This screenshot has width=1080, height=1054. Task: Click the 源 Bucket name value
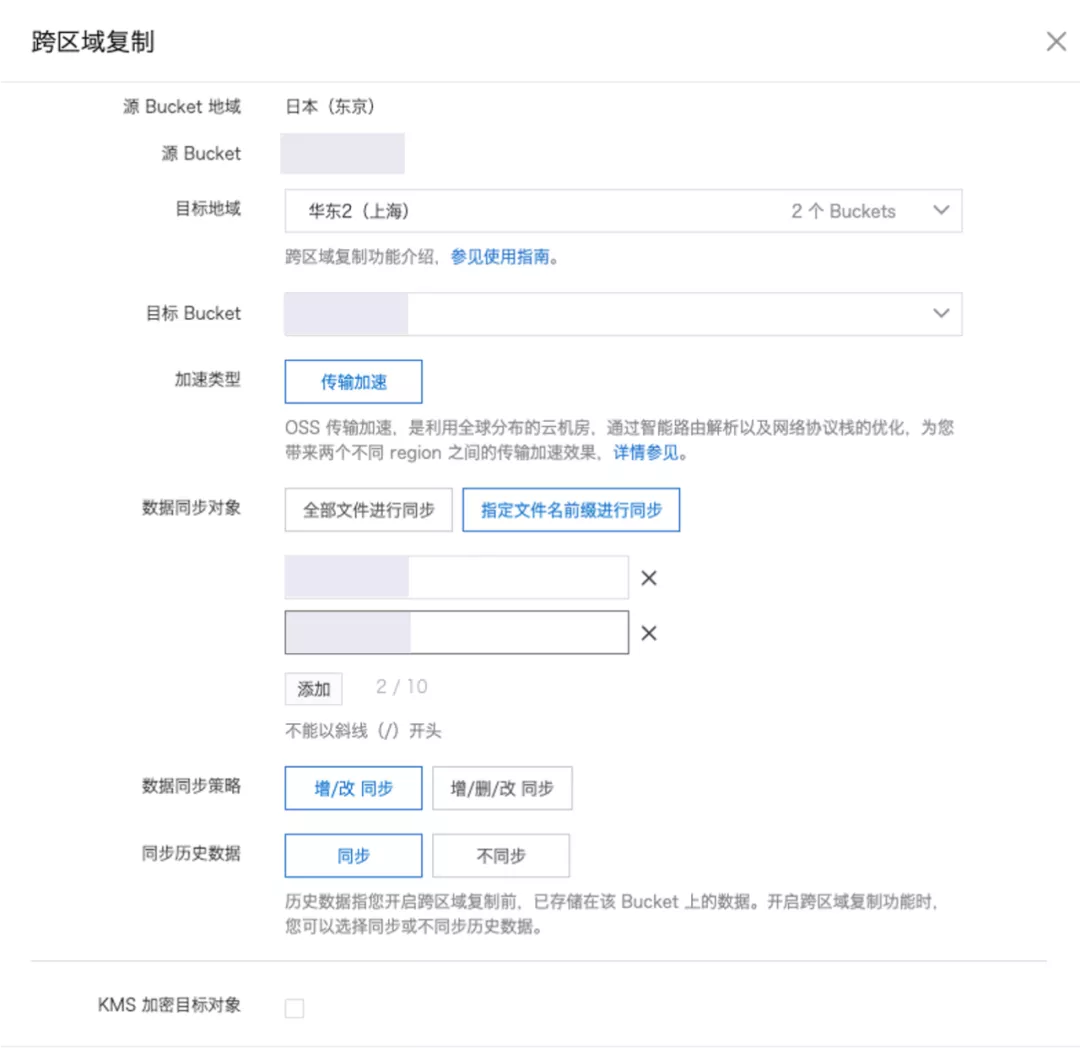pyautogui.click(x=342, y=153)
